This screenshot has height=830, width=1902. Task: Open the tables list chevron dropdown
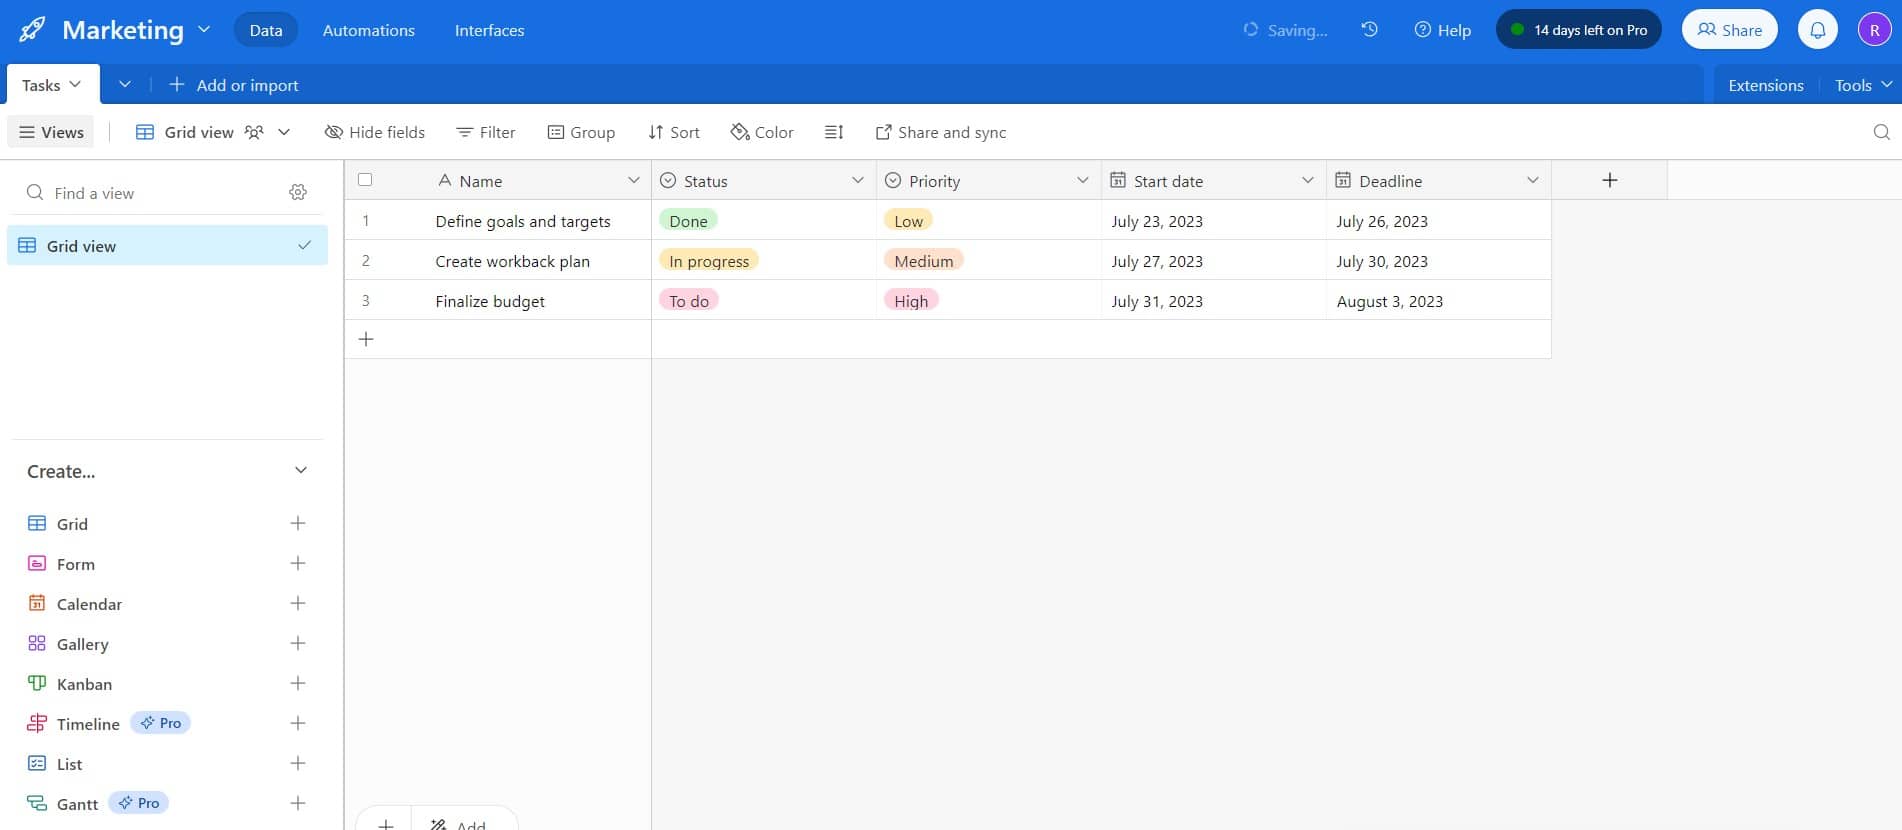125,85
